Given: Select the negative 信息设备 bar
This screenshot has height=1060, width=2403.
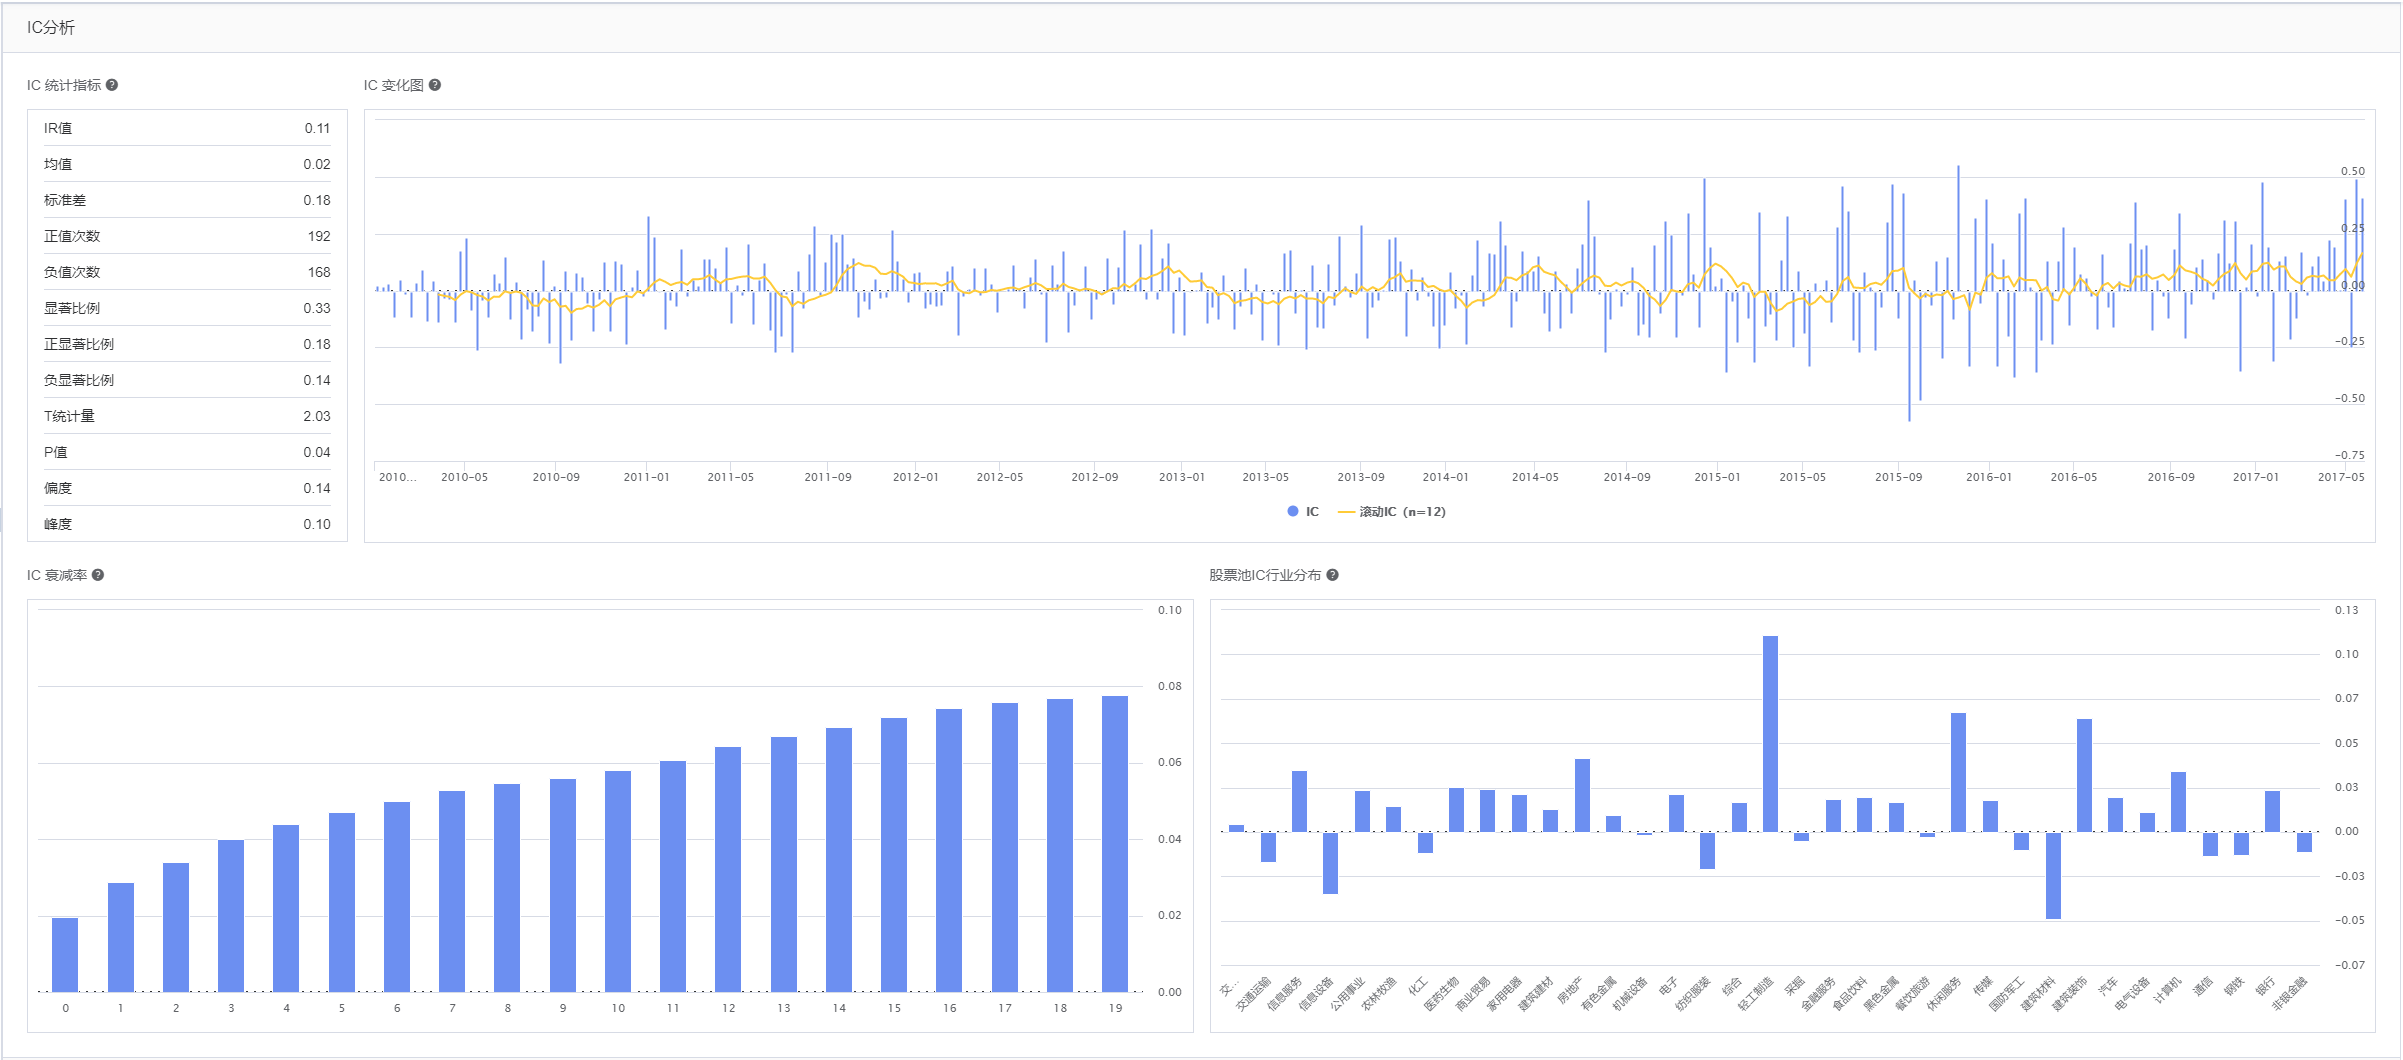Looking at the screenshot, I should pyautogui.click(x=1330, y=862).
